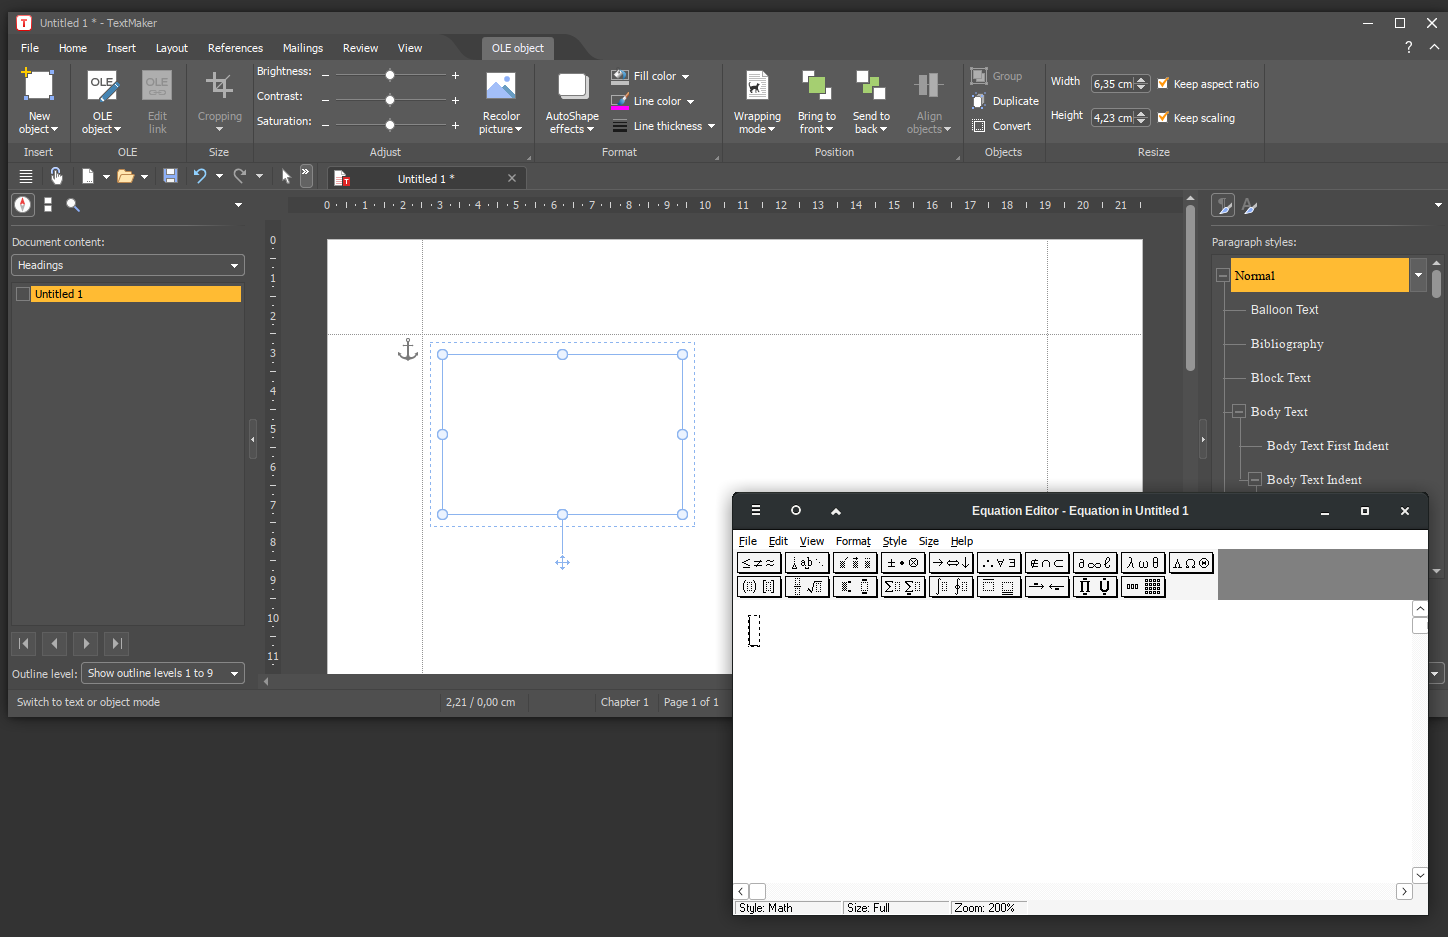Toggle Keep scaling checkbox

coord(1163,118)
